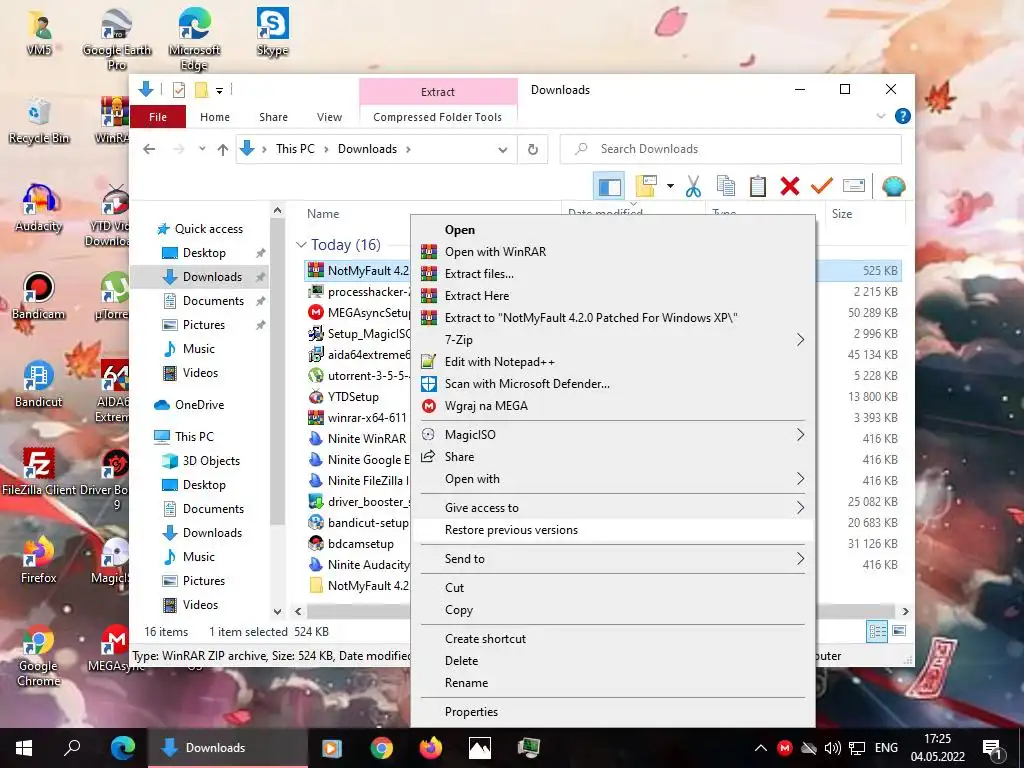The width and height of the screenshot is (1024, 768).
Task: Click the Back navigation arrow
Action: (x=149, y=150)
